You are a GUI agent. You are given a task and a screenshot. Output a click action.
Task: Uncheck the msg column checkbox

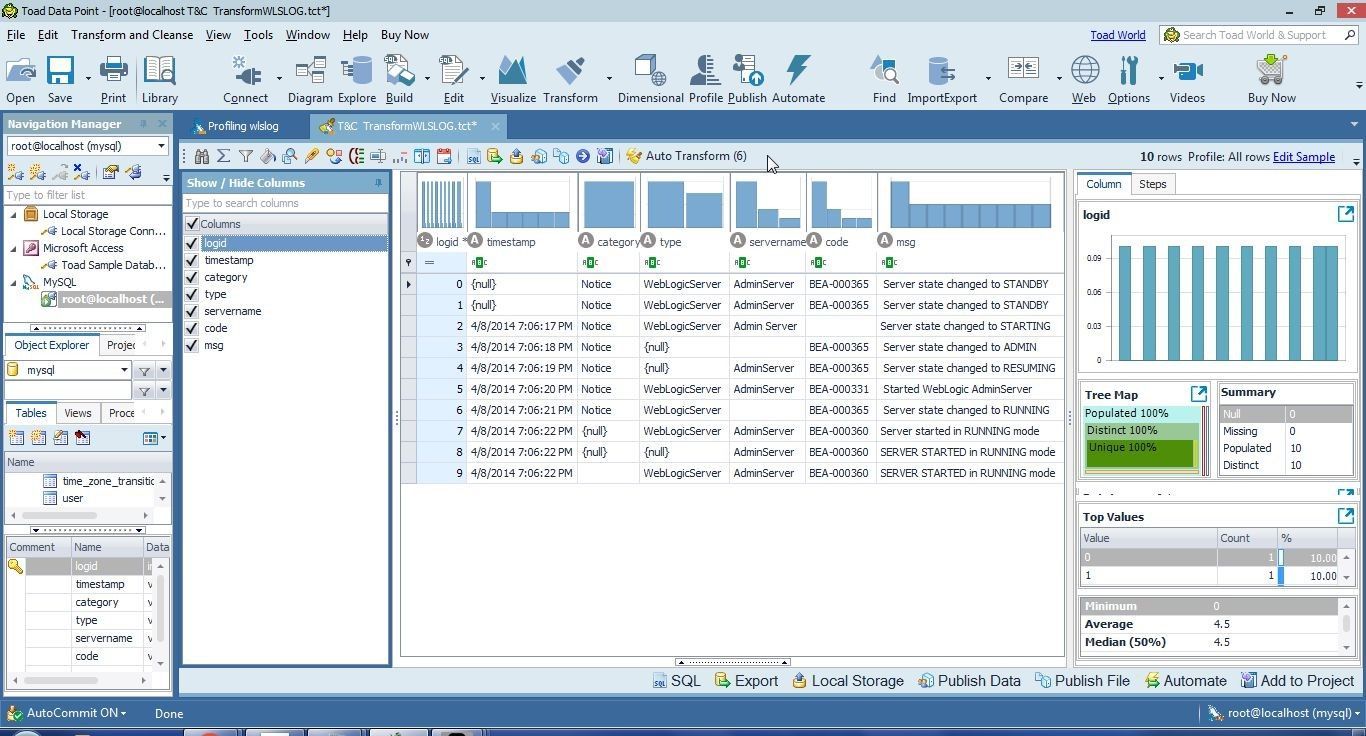[192, 345]
